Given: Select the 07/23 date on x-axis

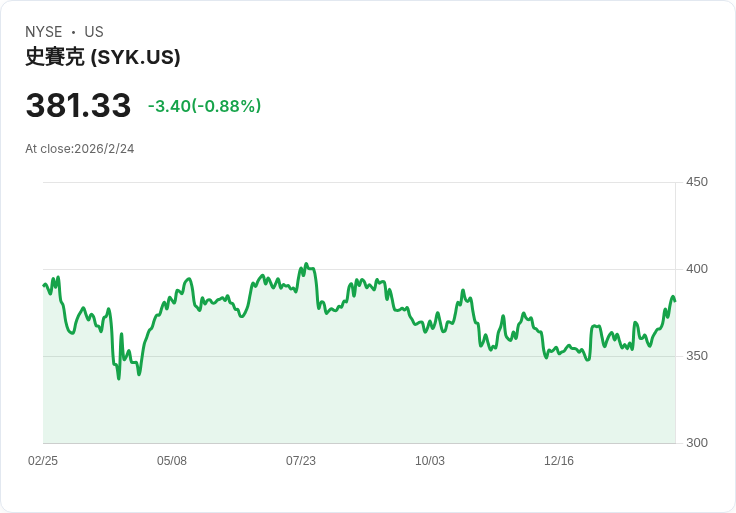Looking at the screenshot, I should 301,461.
